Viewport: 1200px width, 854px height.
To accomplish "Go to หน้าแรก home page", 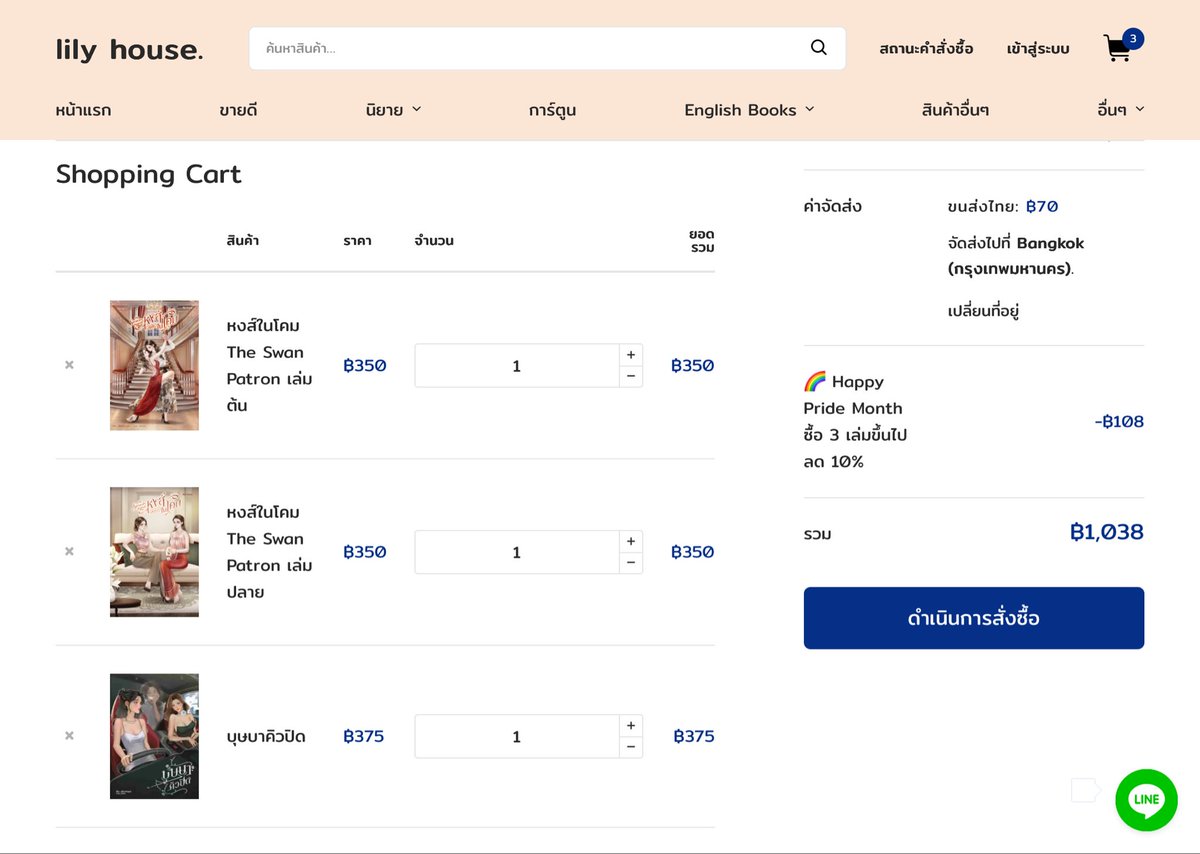I will [84, 110].
